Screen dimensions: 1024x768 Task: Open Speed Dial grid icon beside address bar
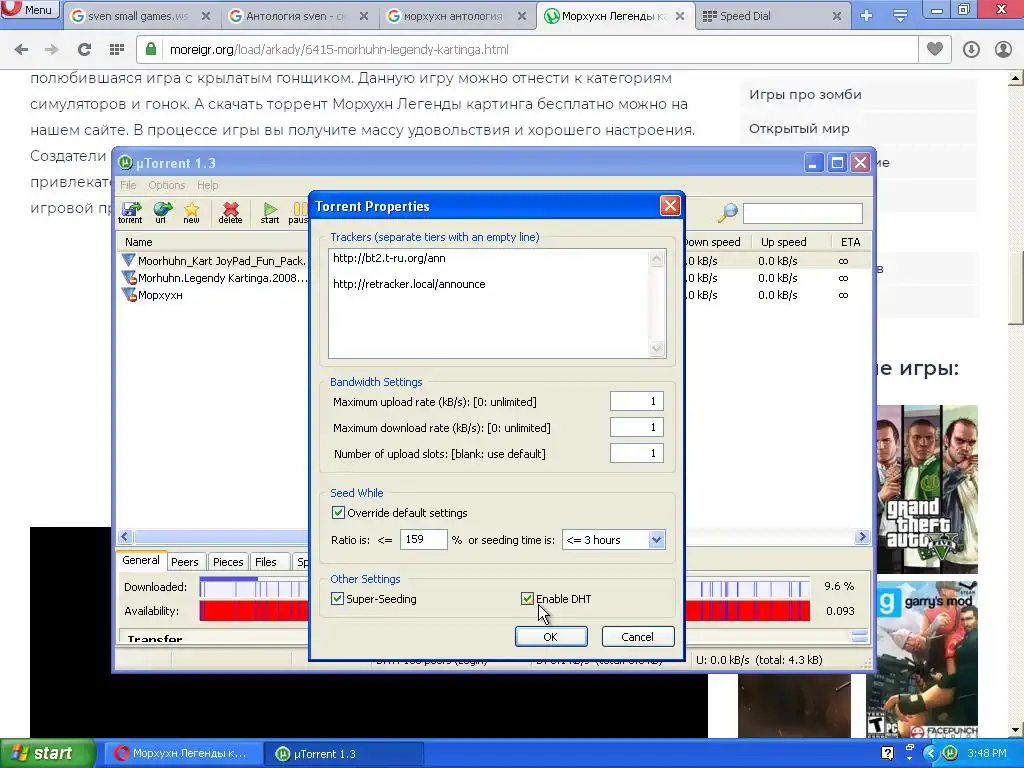117,50
